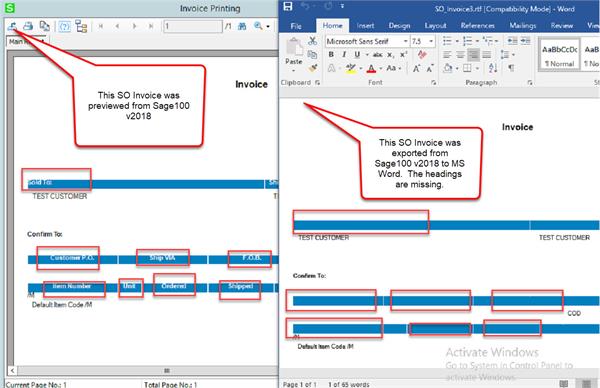Undo last action in Word
Image resolution: width=600 pixels, height=388 pixels.
(305, 7)
